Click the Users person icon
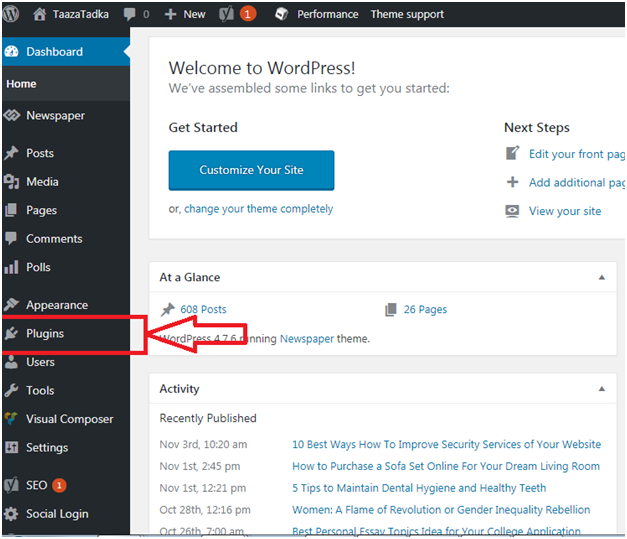This screenshot has width=627, height=539. point(11,362)
